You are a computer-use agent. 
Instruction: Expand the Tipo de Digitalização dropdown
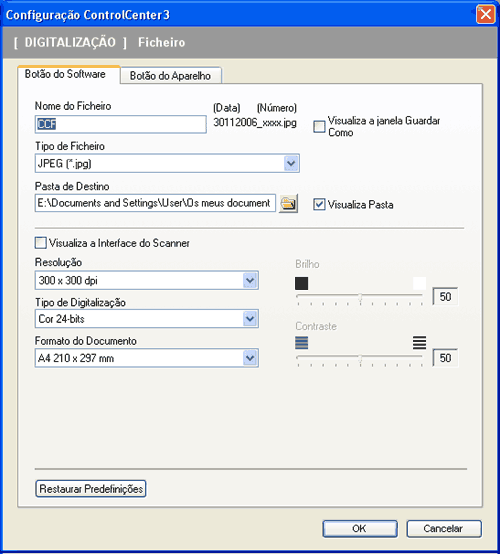250,319
